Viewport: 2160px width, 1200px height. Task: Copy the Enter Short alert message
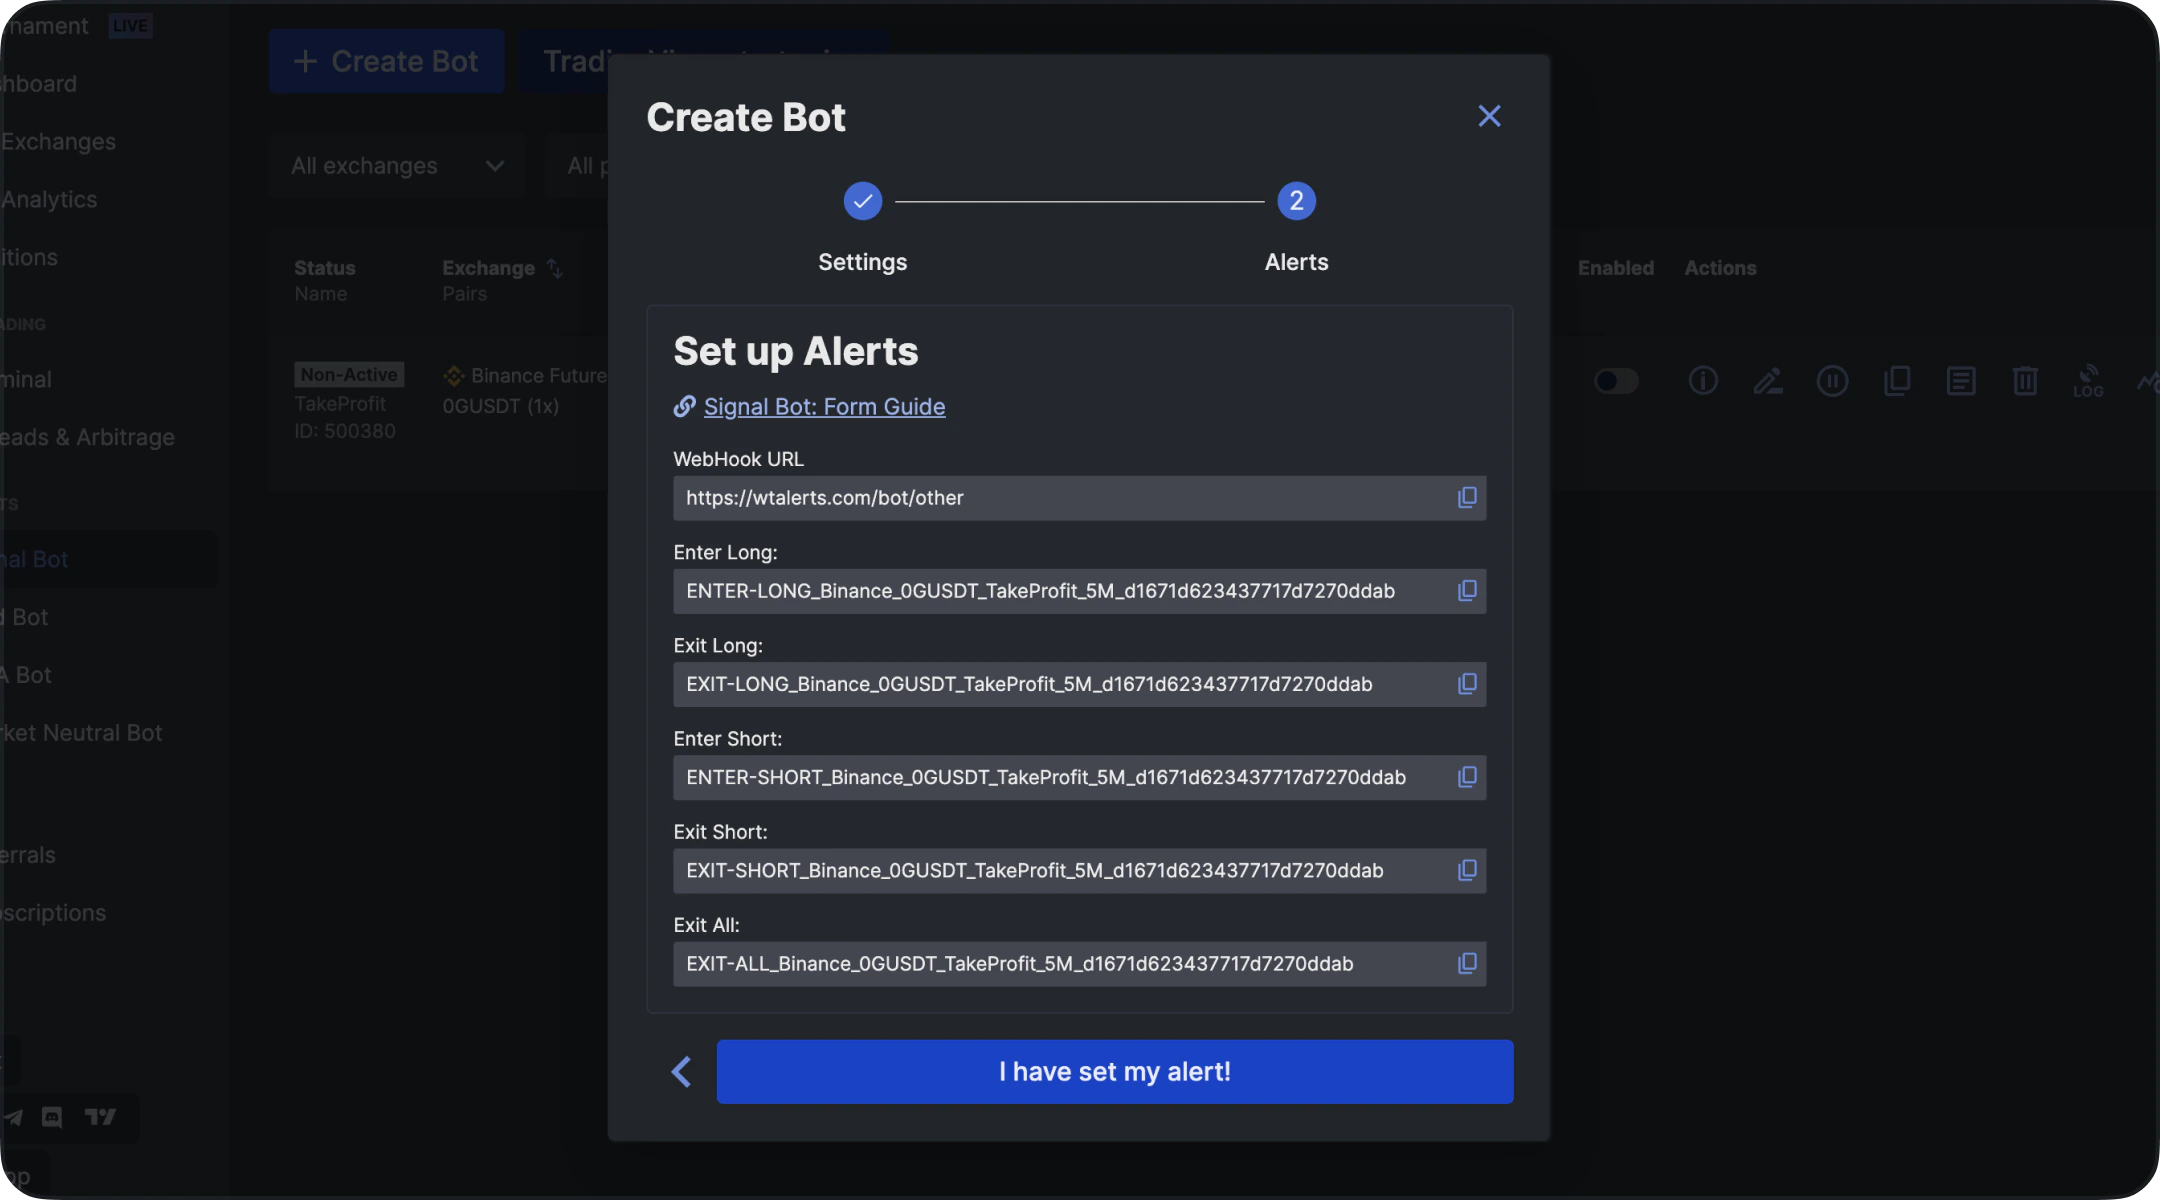point(1466,777)
